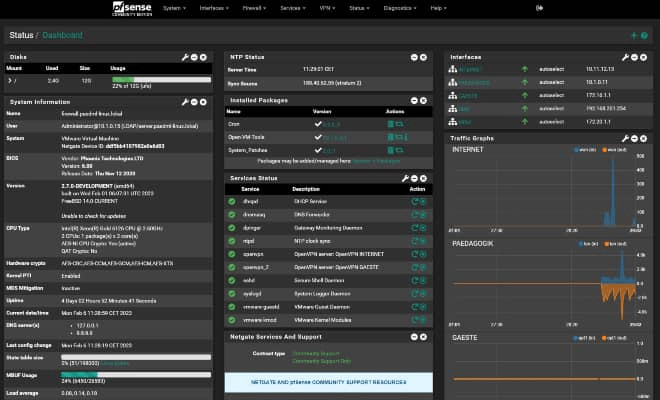Click the disk usage bar showing 22%
Screen dimensions: 660x400
161,80
